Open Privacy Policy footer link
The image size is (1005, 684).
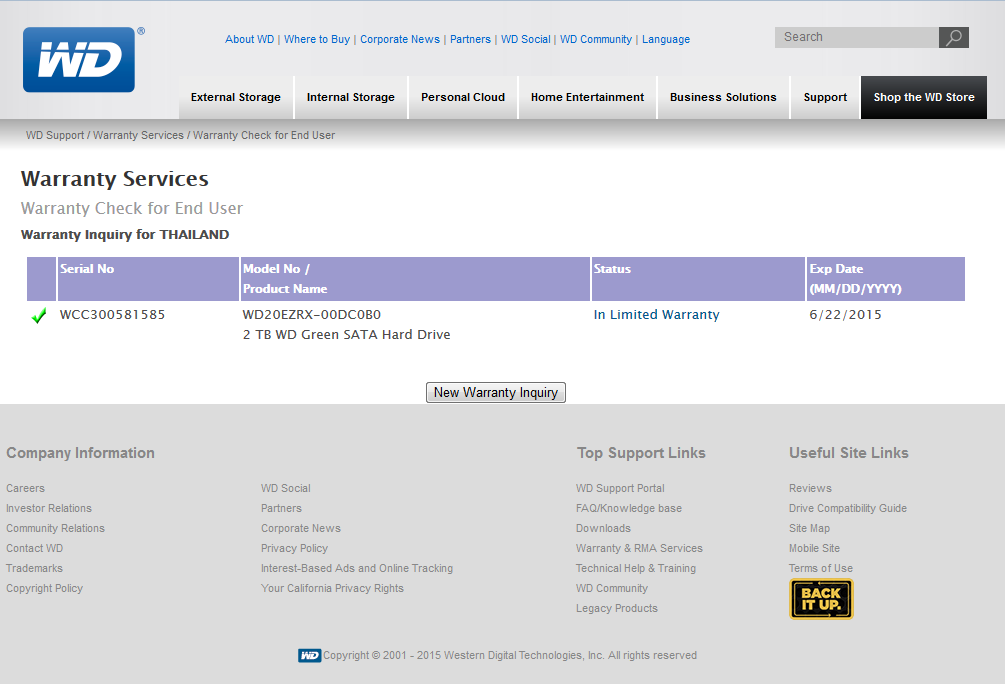click(294, 548)
